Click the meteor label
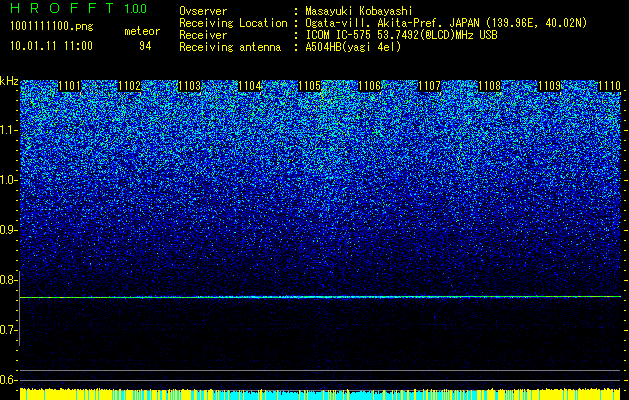This screenshot has width=629, height=400. click(142, 31)
